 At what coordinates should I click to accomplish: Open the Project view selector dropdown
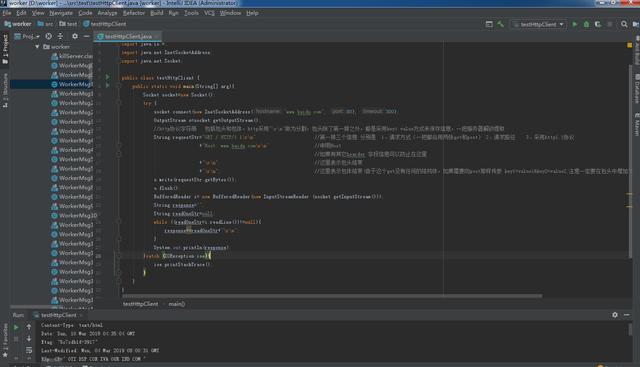pos(27,36)
